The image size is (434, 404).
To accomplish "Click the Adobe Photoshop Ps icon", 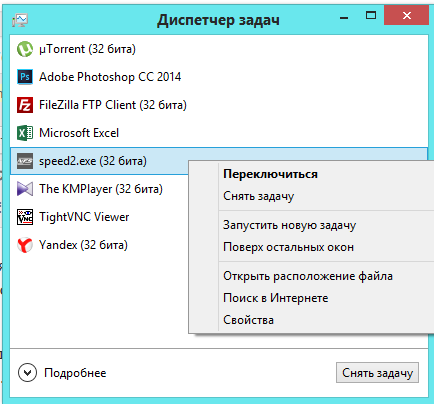I will (25, 77).
